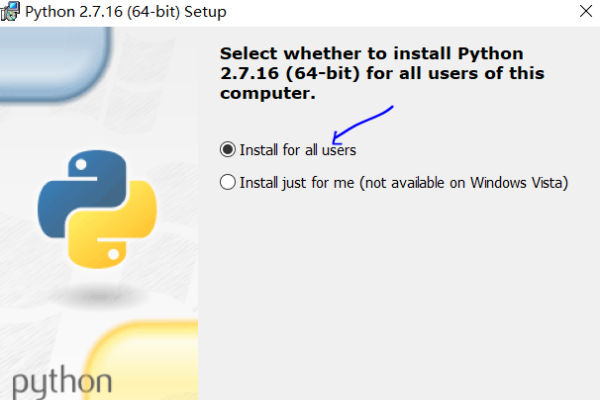Click the gray python wordmark
Image resolution: width=600 pixels, height=400 pixels.
click(x=62, y=382)
